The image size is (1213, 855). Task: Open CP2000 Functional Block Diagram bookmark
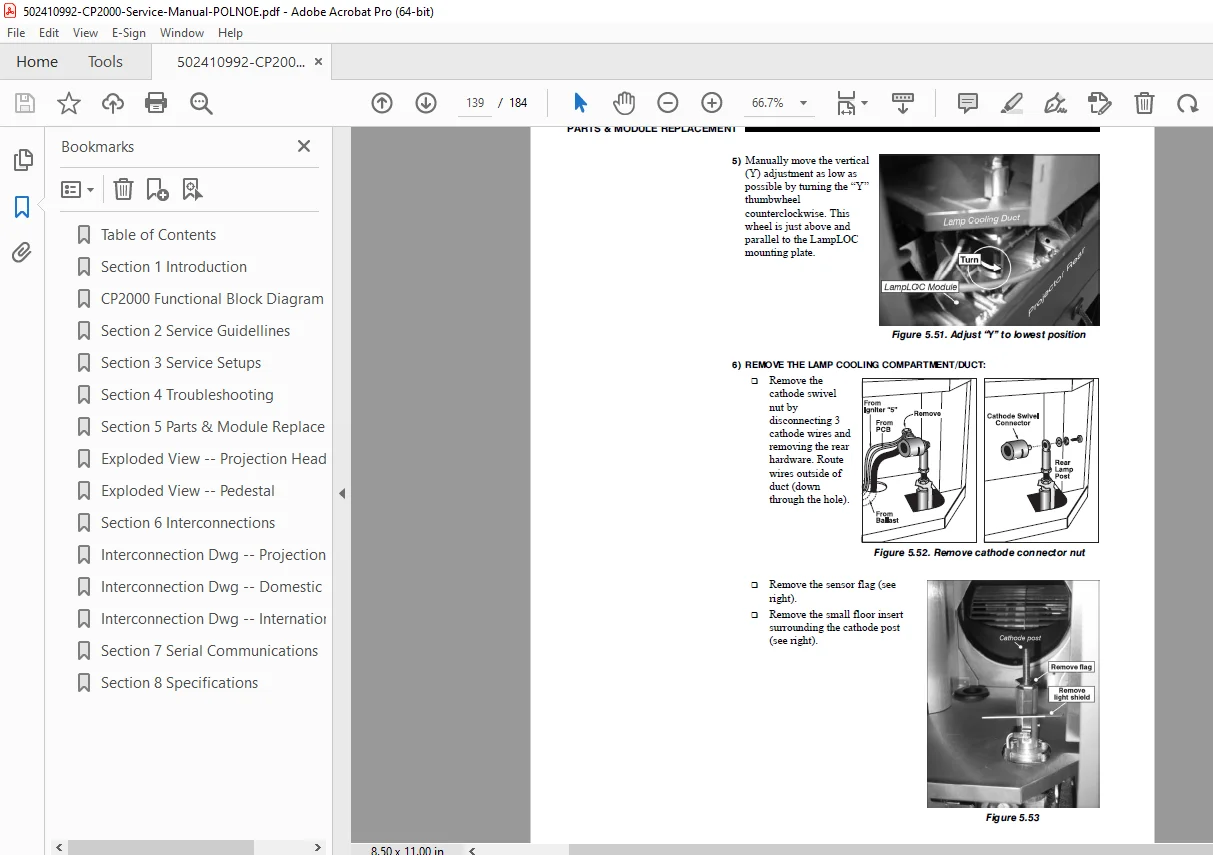[x=212, y=299]
